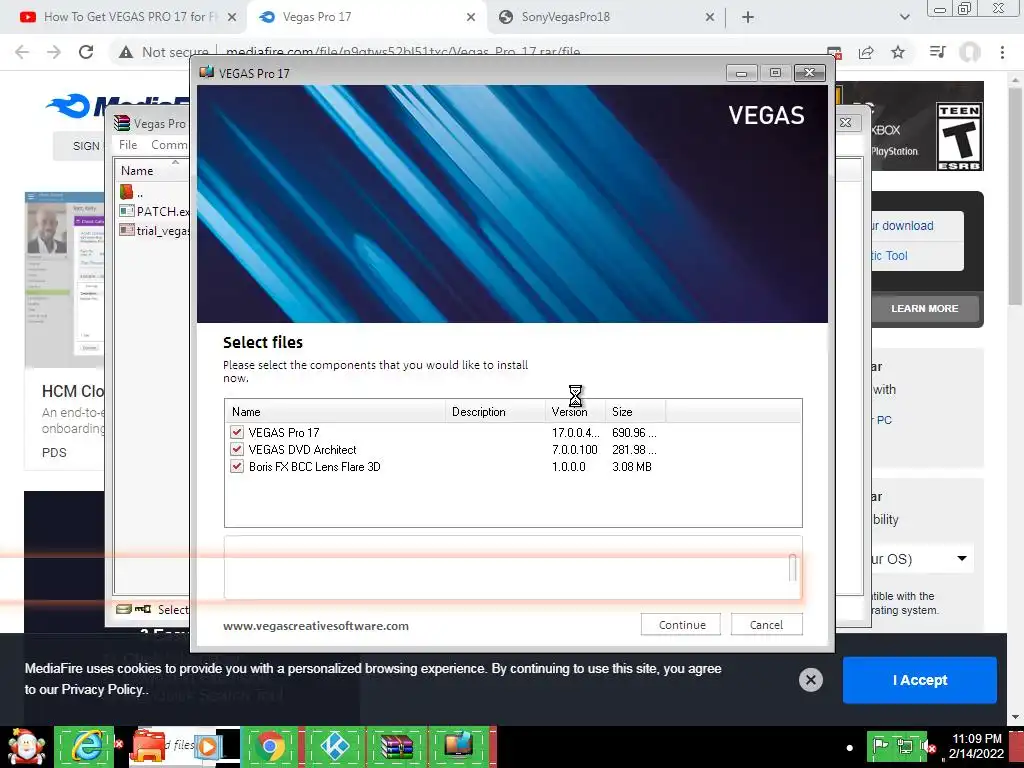Switch to the YouTube 'How To Get VEGAS PRO 17' tab

pos(129,17)
